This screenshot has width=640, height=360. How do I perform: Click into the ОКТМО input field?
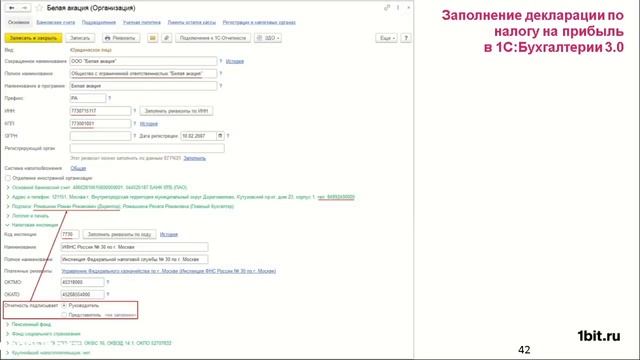tap(82, 282)
